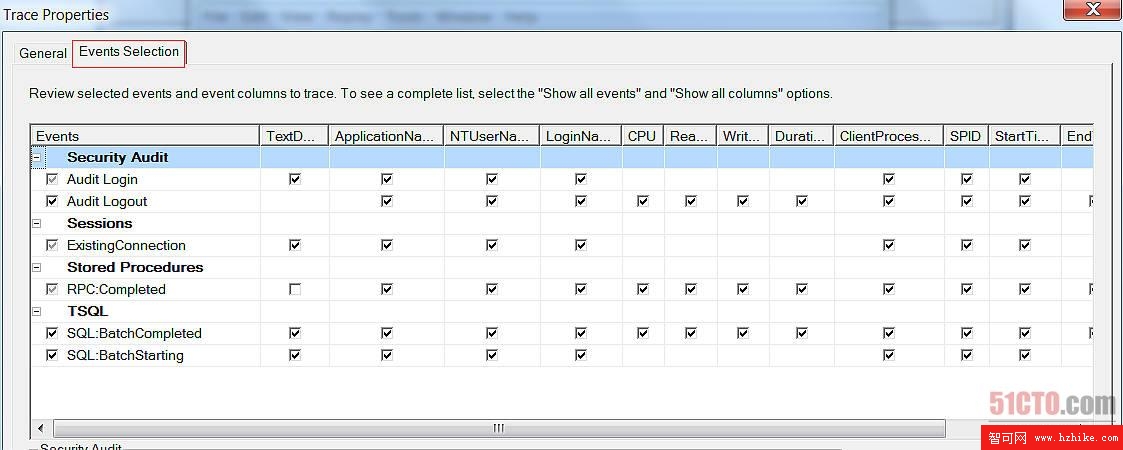Uncheck Writes for SQL:BatchCompleted
The width and height of the screenshot is (1123, 450).
(743, 333)
